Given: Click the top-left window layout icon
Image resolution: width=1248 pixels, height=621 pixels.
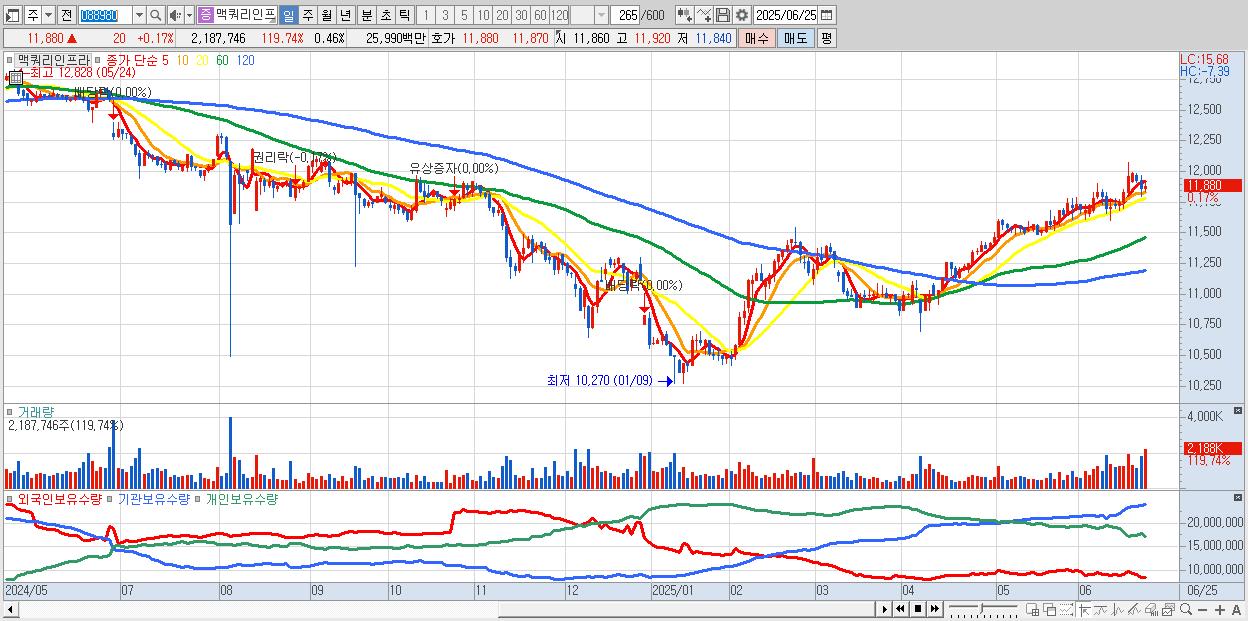Looking at the screenshot, I should (11, 15).
